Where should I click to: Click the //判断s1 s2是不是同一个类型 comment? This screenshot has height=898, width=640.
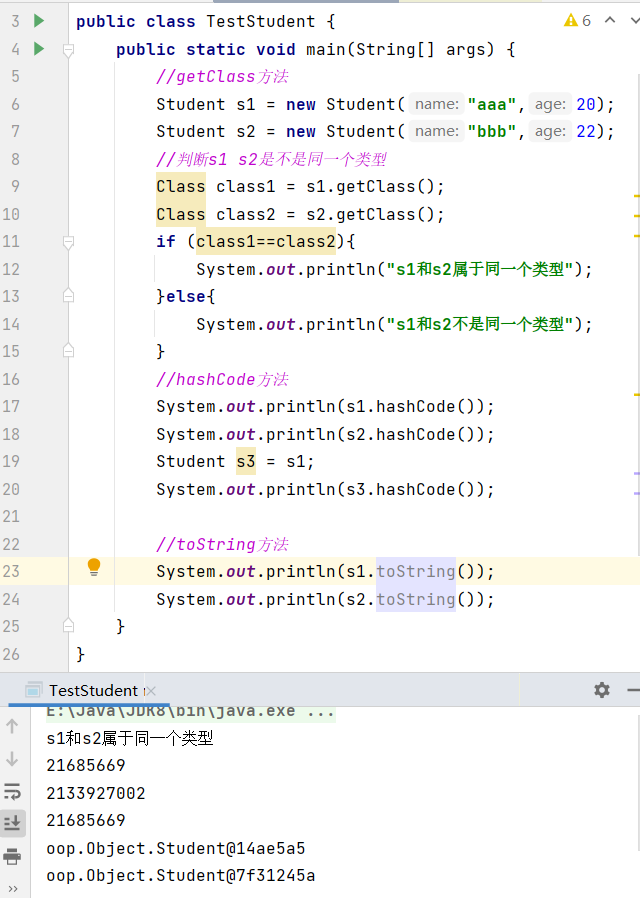(271, 159)
